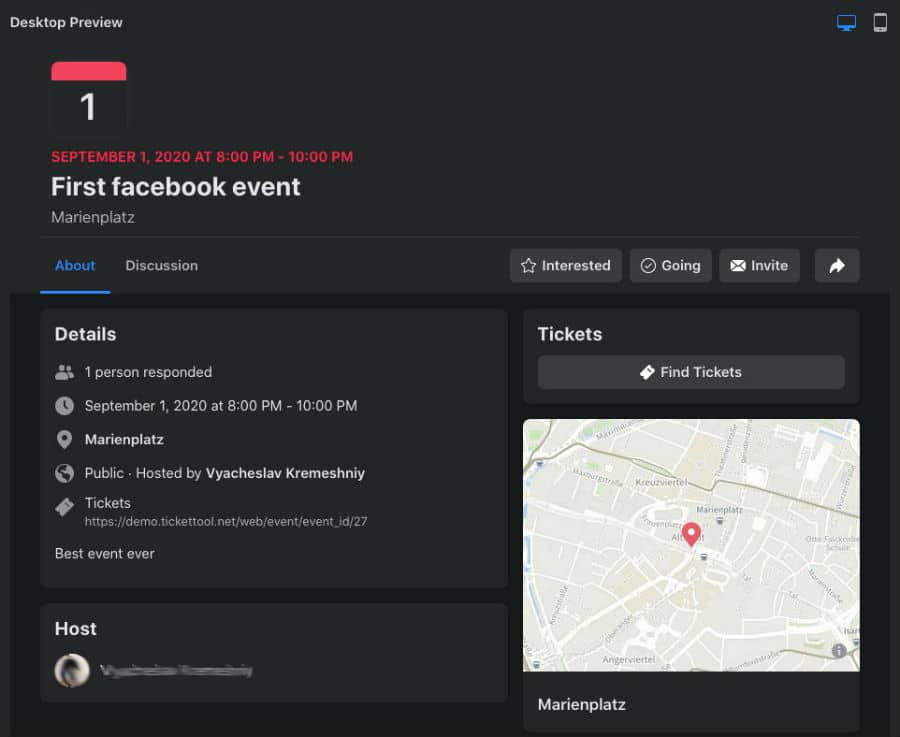Click the Host section heading
The height and width of the screenshot is (737, 900).
click(x=75, y=629)
